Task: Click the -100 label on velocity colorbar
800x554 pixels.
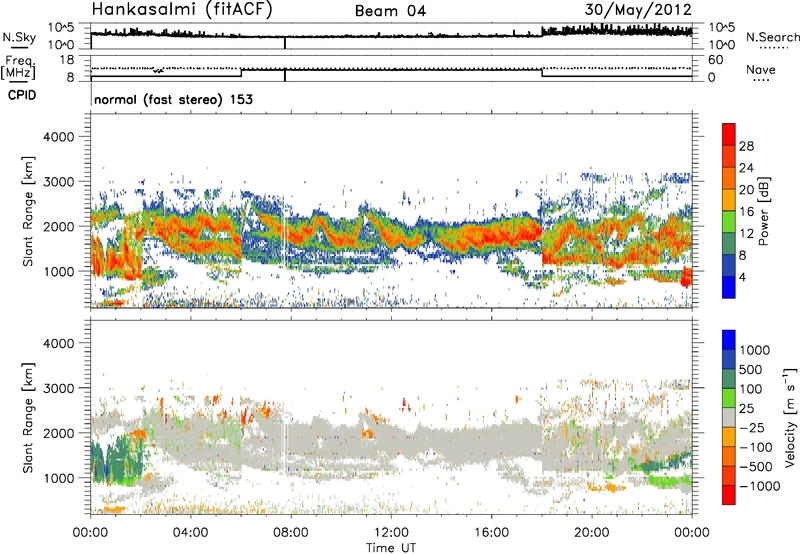Action: [756, 447]
